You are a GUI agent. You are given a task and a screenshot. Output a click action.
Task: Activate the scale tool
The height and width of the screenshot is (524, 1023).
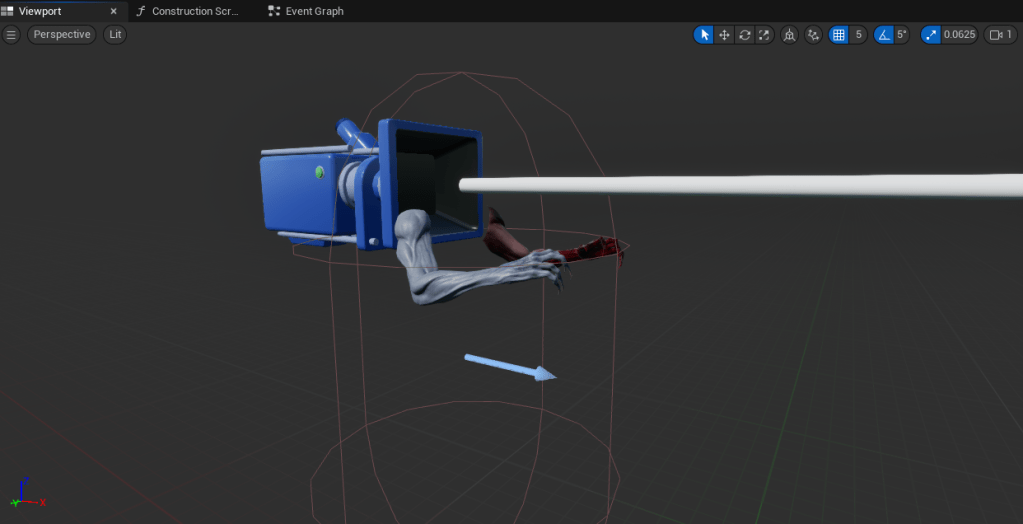pos(764,35)
